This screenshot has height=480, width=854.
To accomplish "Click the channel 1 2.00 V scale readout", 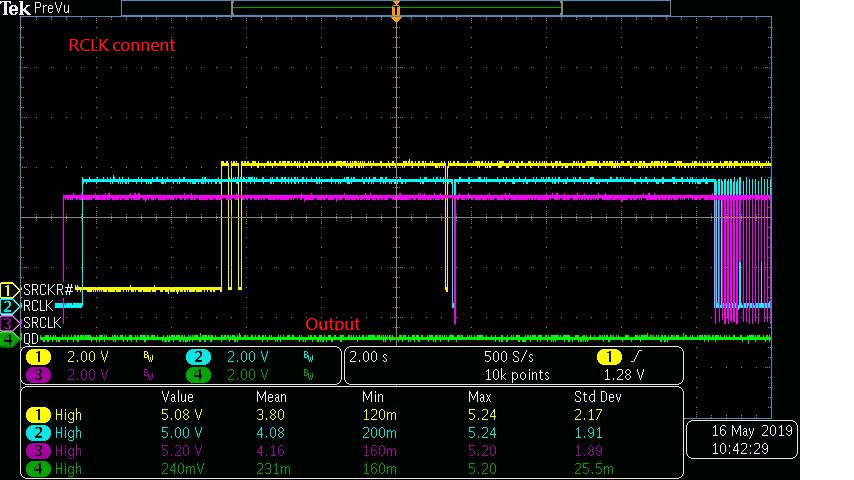I will tap(88, 357).
